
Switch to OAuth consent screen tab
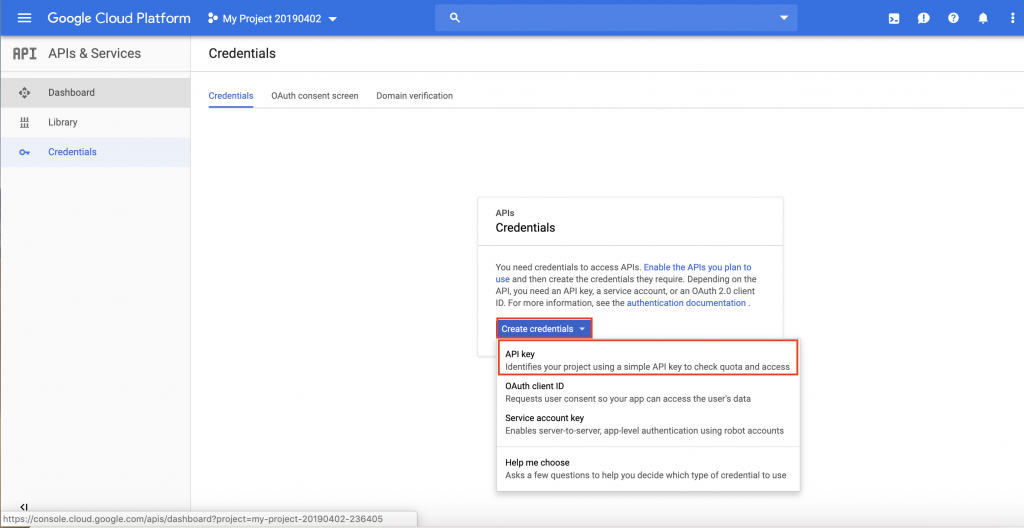[315, 95]
